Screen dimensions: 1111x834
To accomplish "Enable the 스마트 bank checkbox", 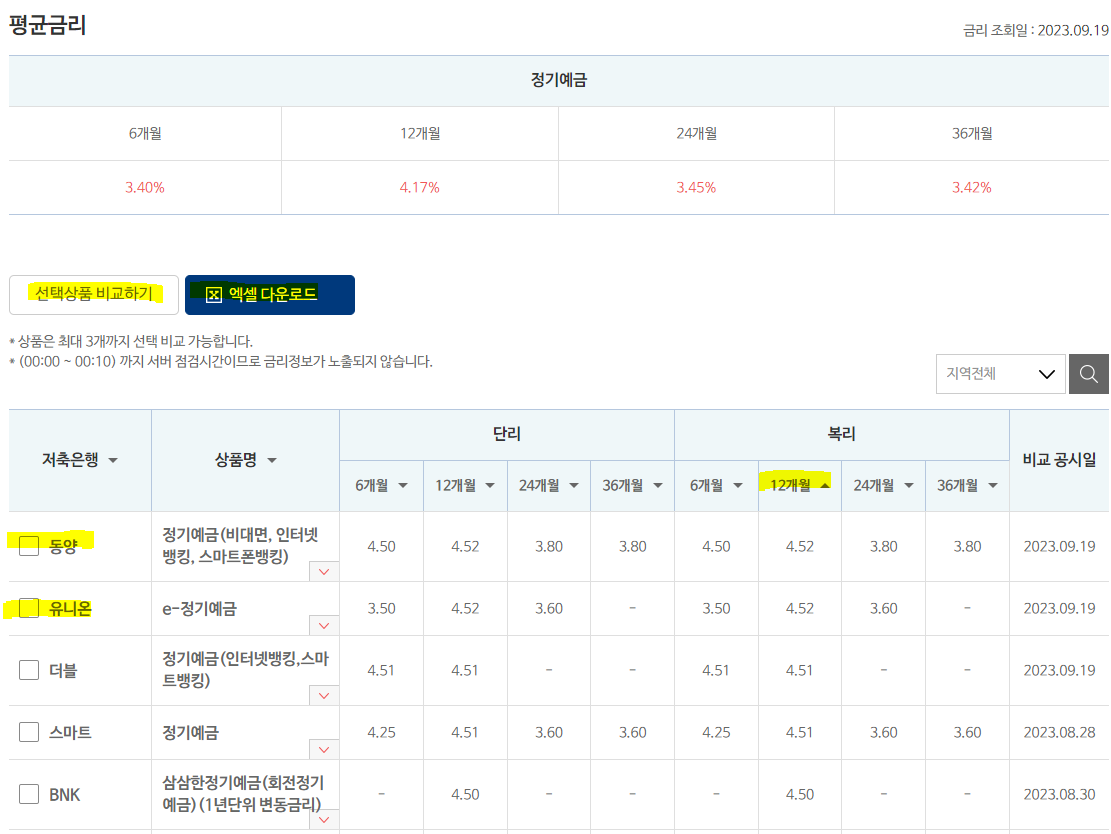I will [x=29, y=732].
